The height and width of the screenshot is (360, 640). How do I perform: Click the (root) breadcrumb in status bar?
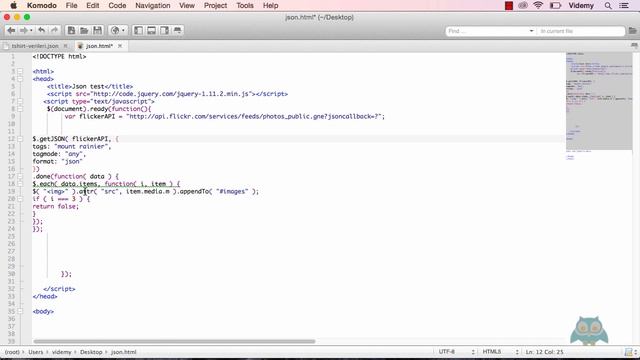[12, 352]
